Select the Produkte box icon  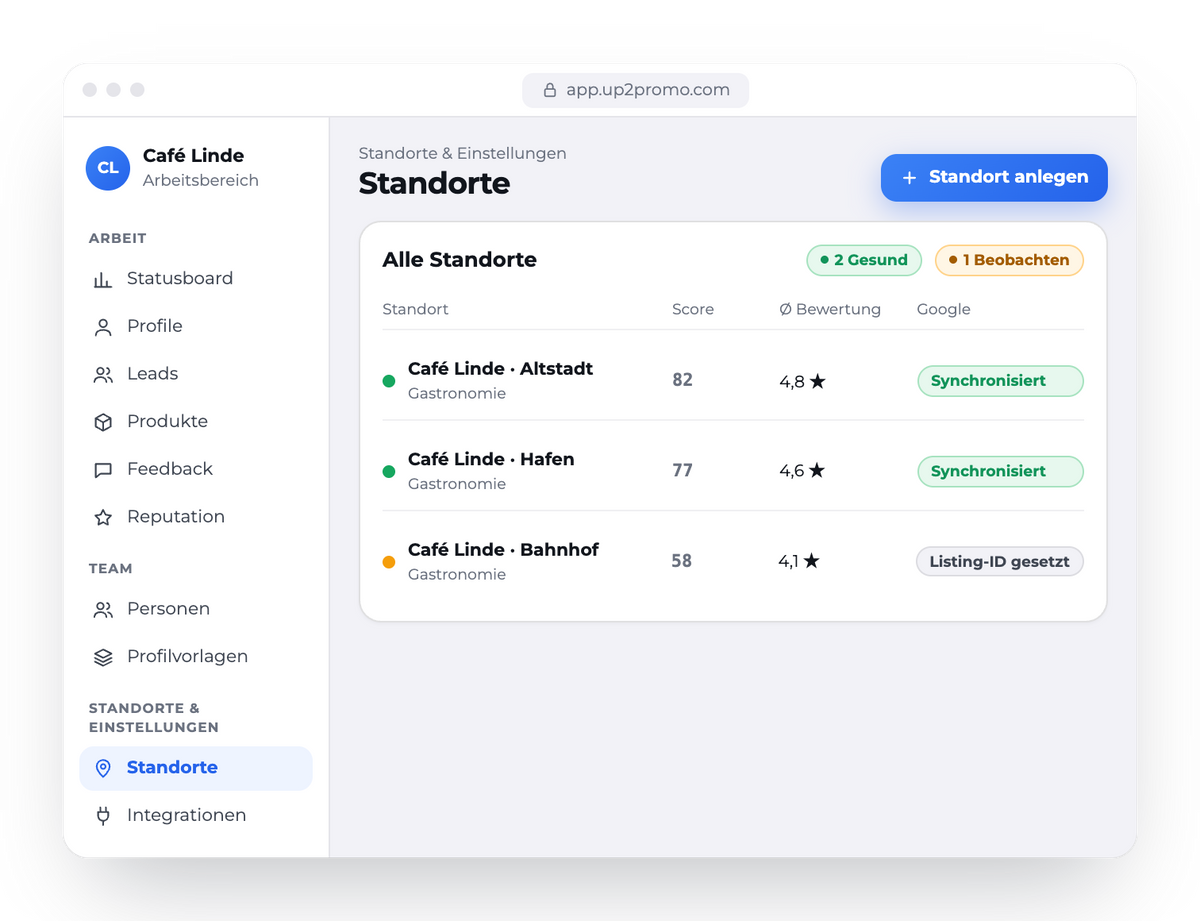click(103, 422)
